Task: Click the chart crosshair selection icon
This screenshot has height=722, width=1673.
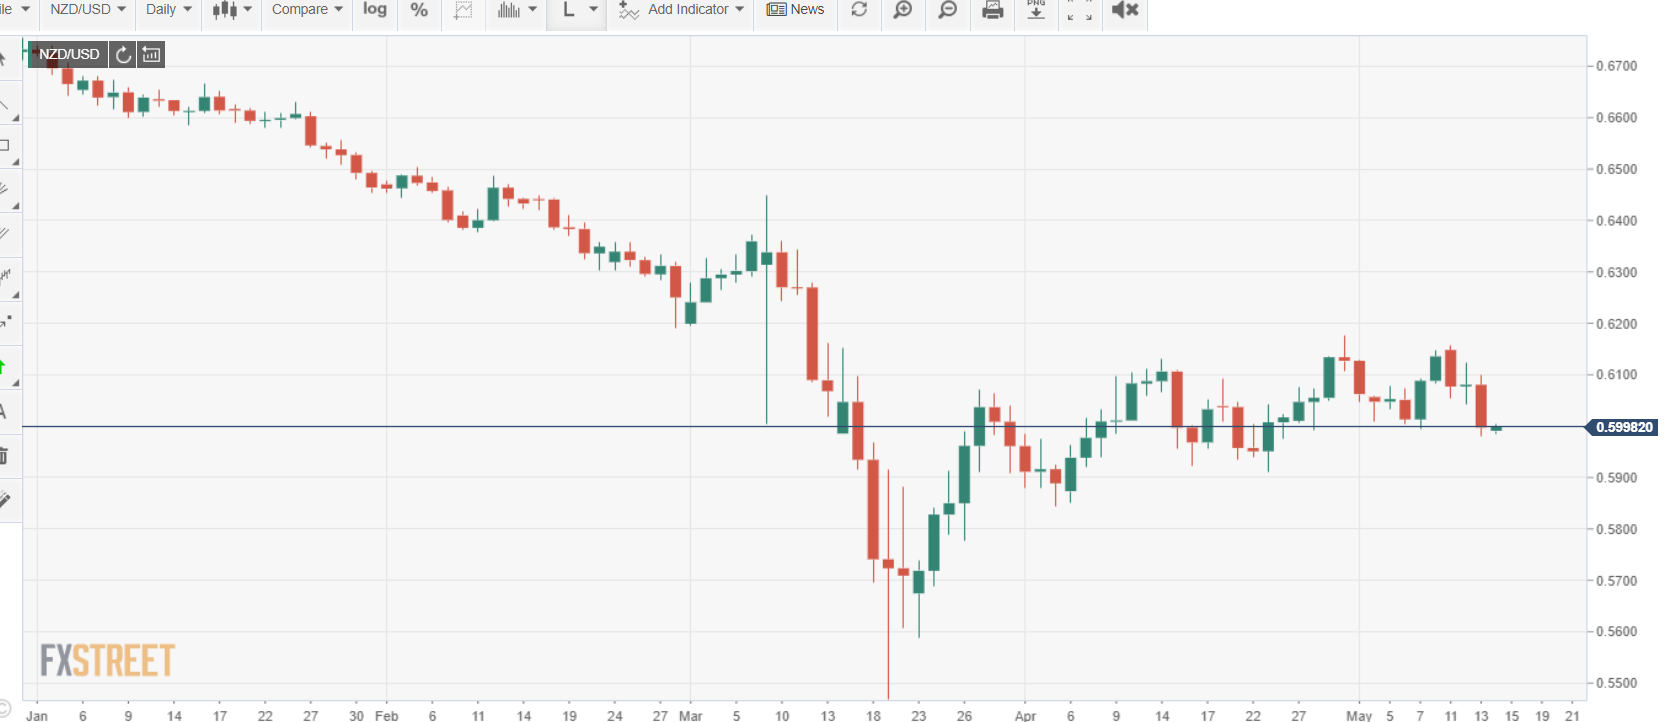Action: (x=463, y=10)
